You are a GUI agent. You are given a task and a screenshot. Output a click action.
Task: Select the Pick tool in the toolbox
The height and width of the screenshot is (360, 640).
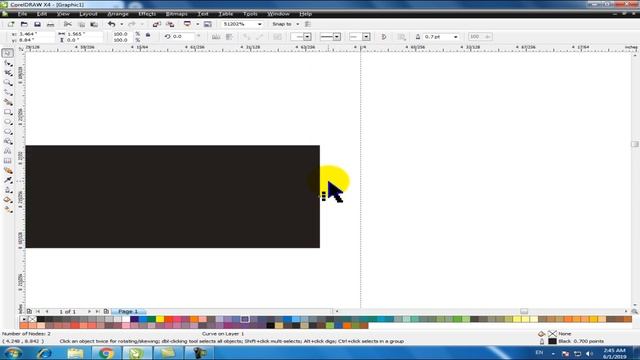(x=8, y=53)
